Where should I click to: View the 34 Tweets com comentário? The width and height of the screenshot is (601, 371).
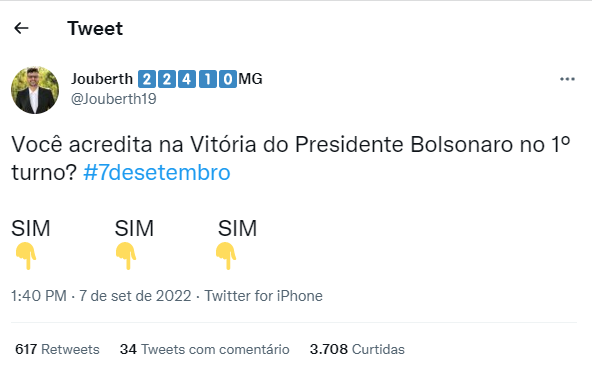click(x=205, y=350)
